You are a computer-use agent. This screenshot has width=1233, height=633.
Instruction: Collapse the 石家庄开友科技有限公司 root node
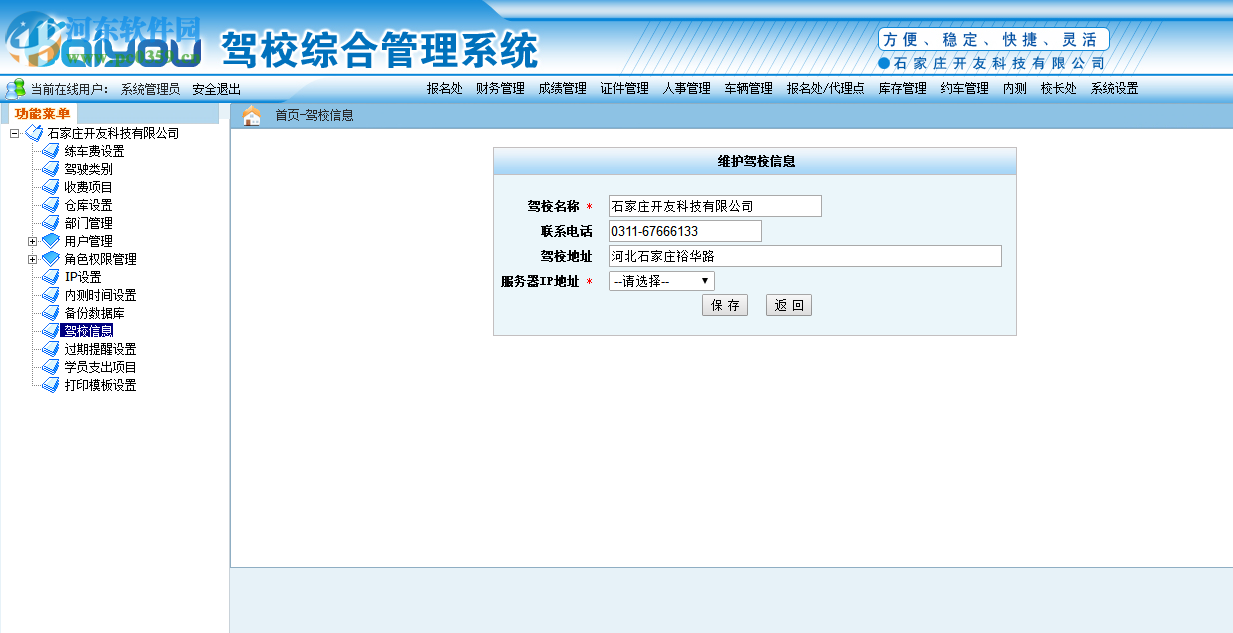coord(12,132)
